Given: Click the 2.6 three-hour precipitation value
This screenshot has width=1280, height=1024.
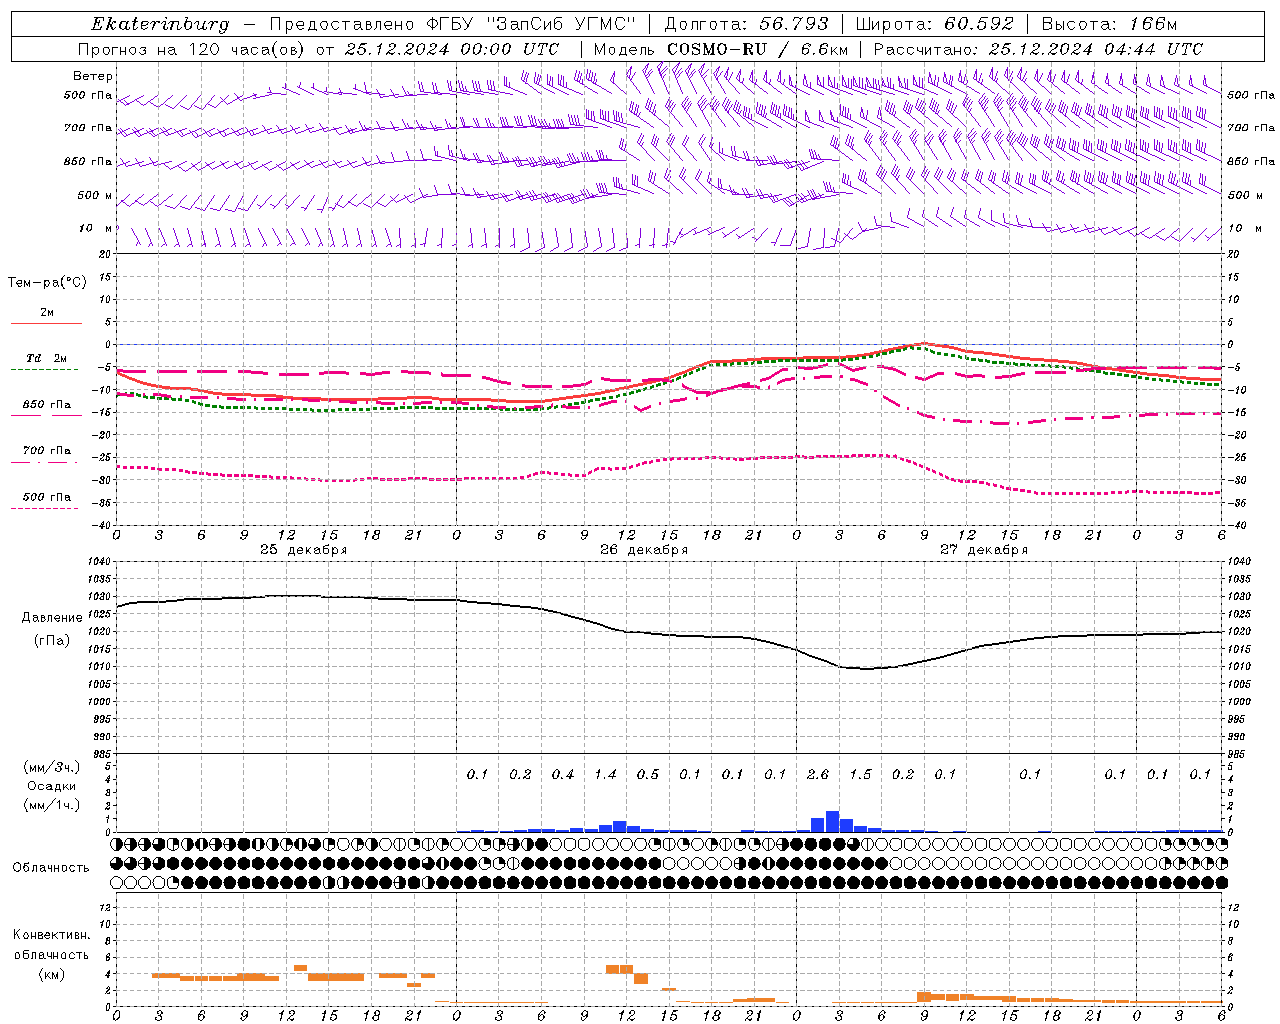Looking at the screenshot, I should pyautogui.click(x=817, y=774).
